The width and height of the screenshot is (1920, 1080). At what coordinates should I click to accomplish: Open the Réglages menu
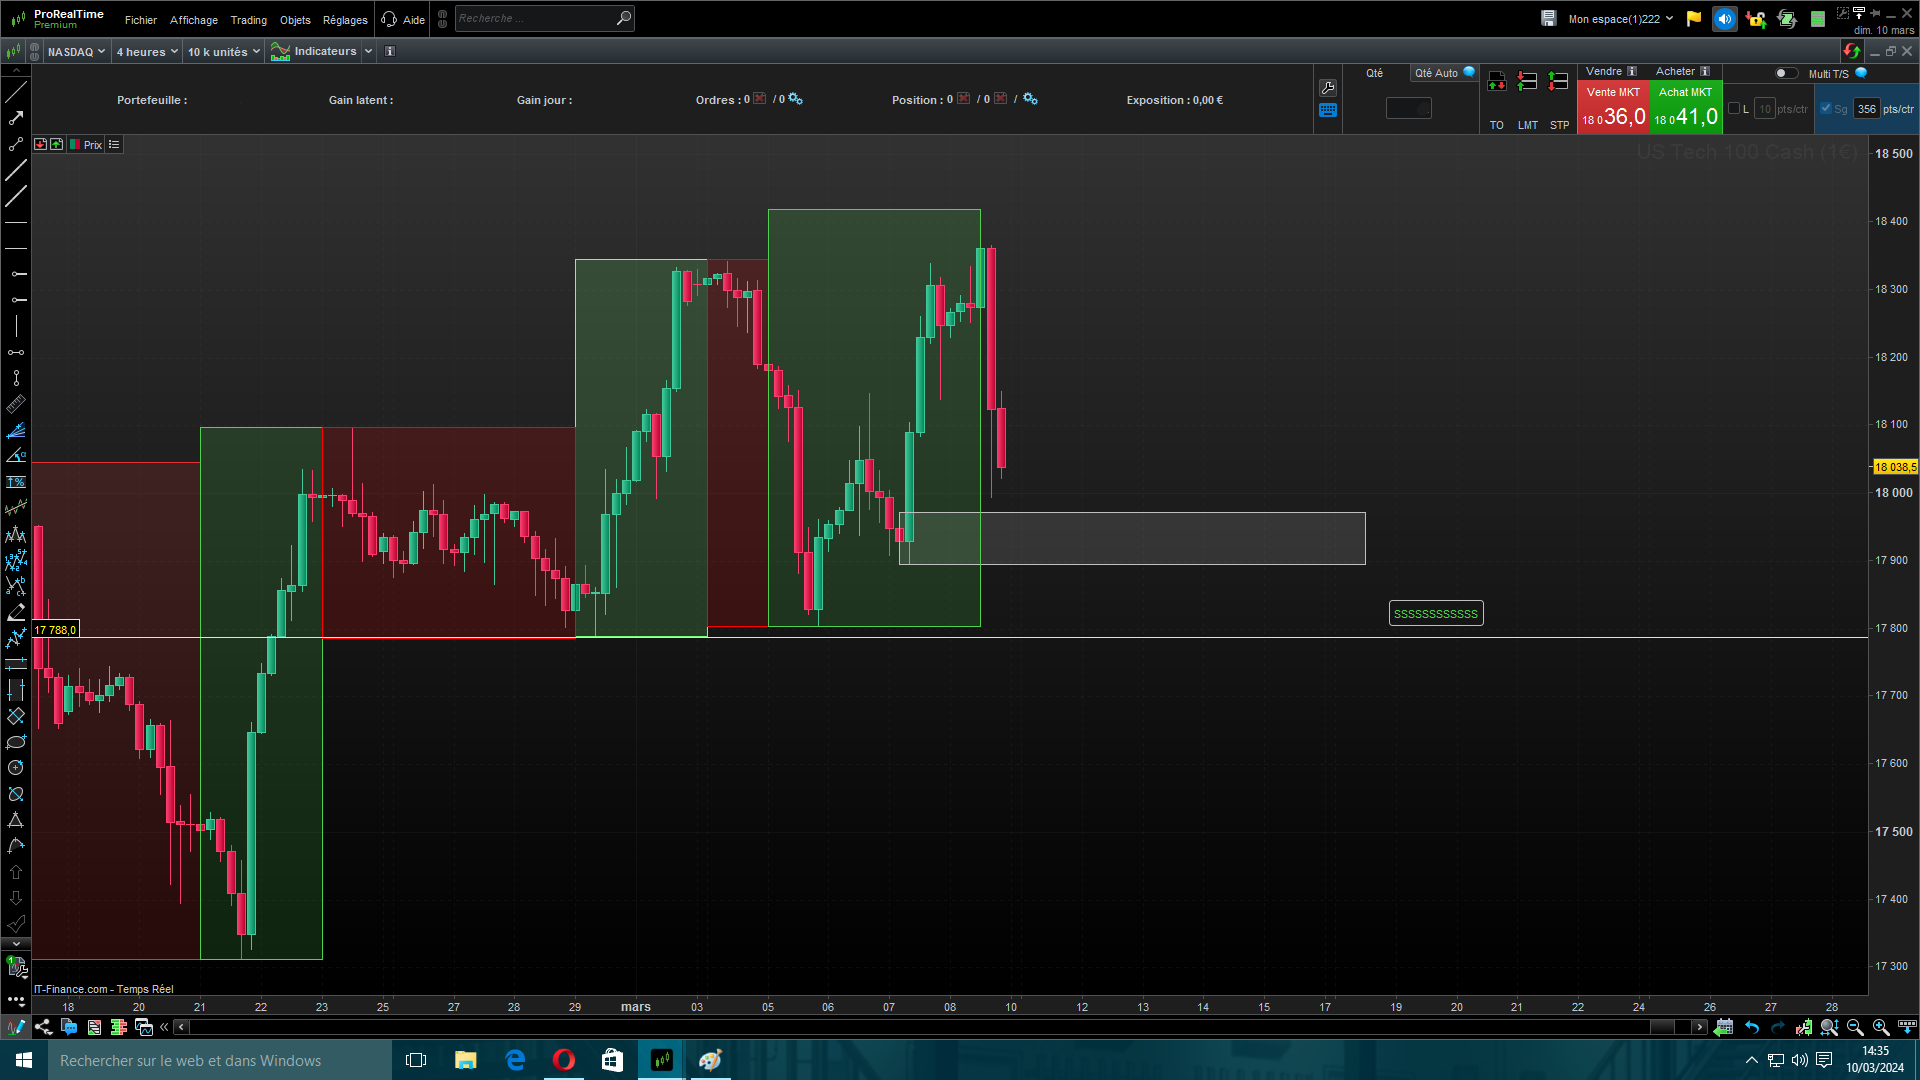(x=345, y=20)
